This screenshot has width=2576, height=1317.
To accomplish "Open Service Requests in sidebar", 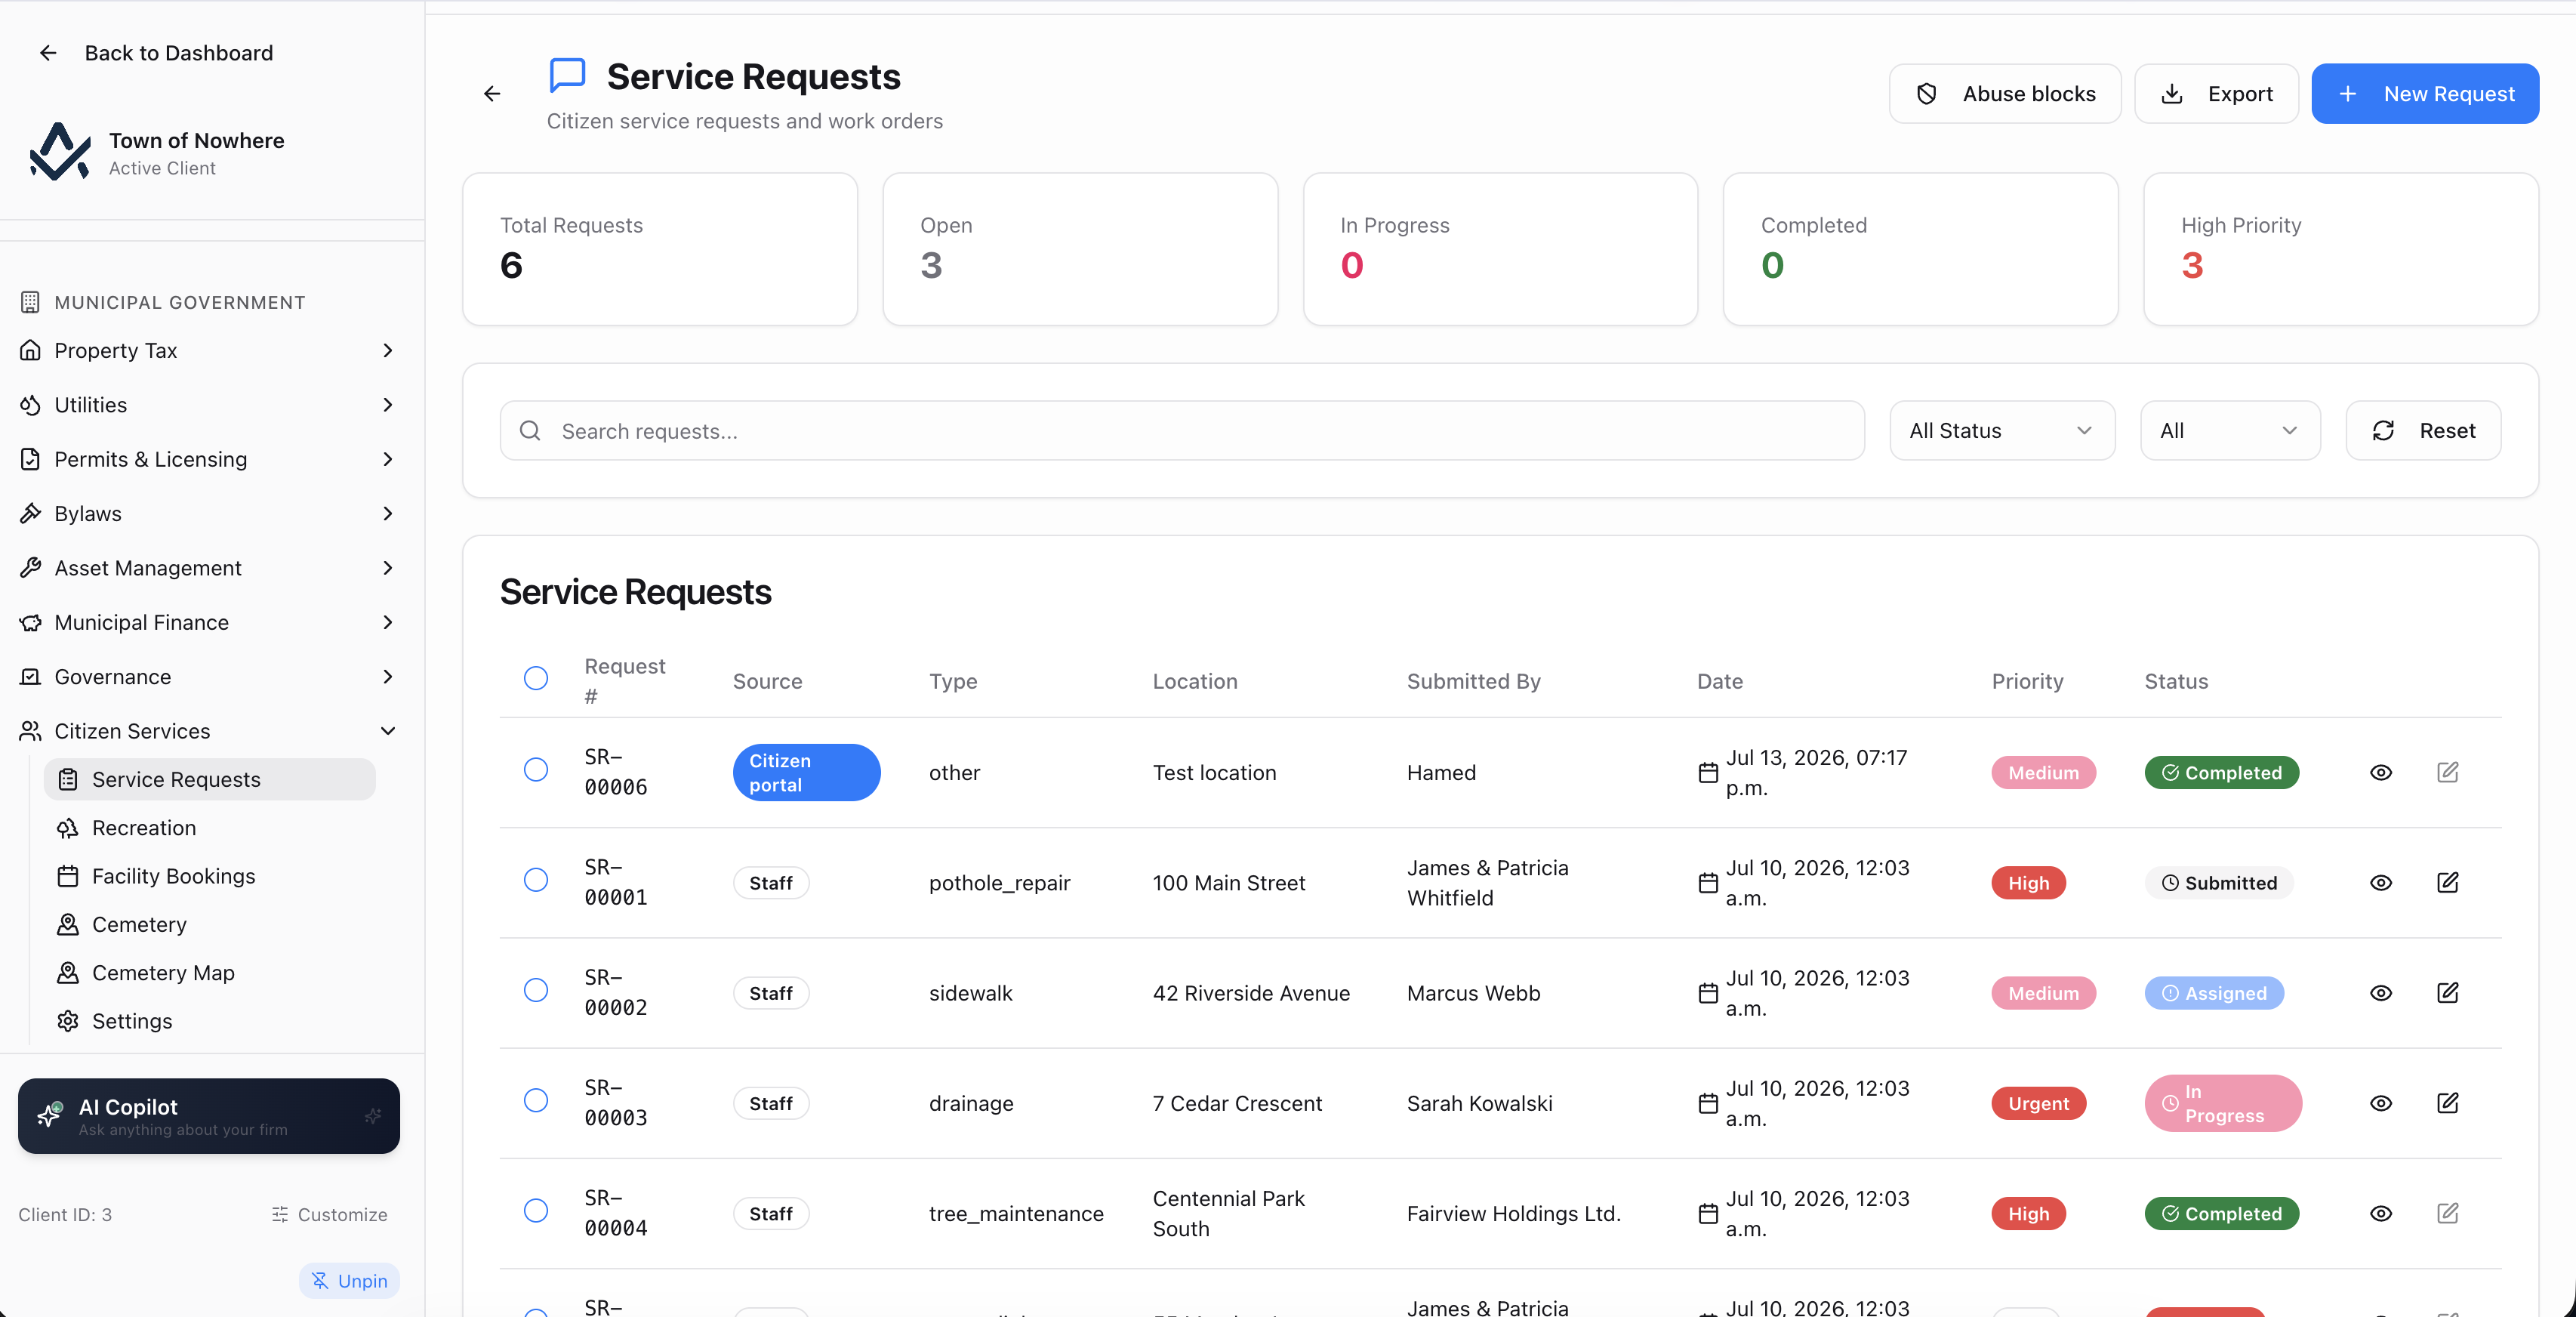I will [x=210, y=779].
